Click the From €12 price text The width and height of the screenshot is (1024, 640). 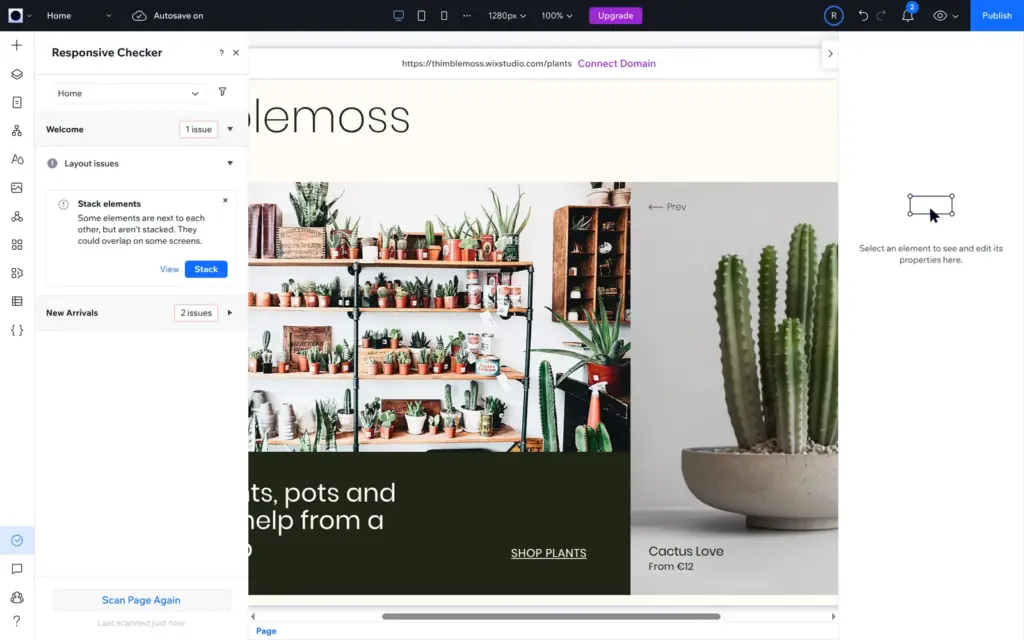671,566
